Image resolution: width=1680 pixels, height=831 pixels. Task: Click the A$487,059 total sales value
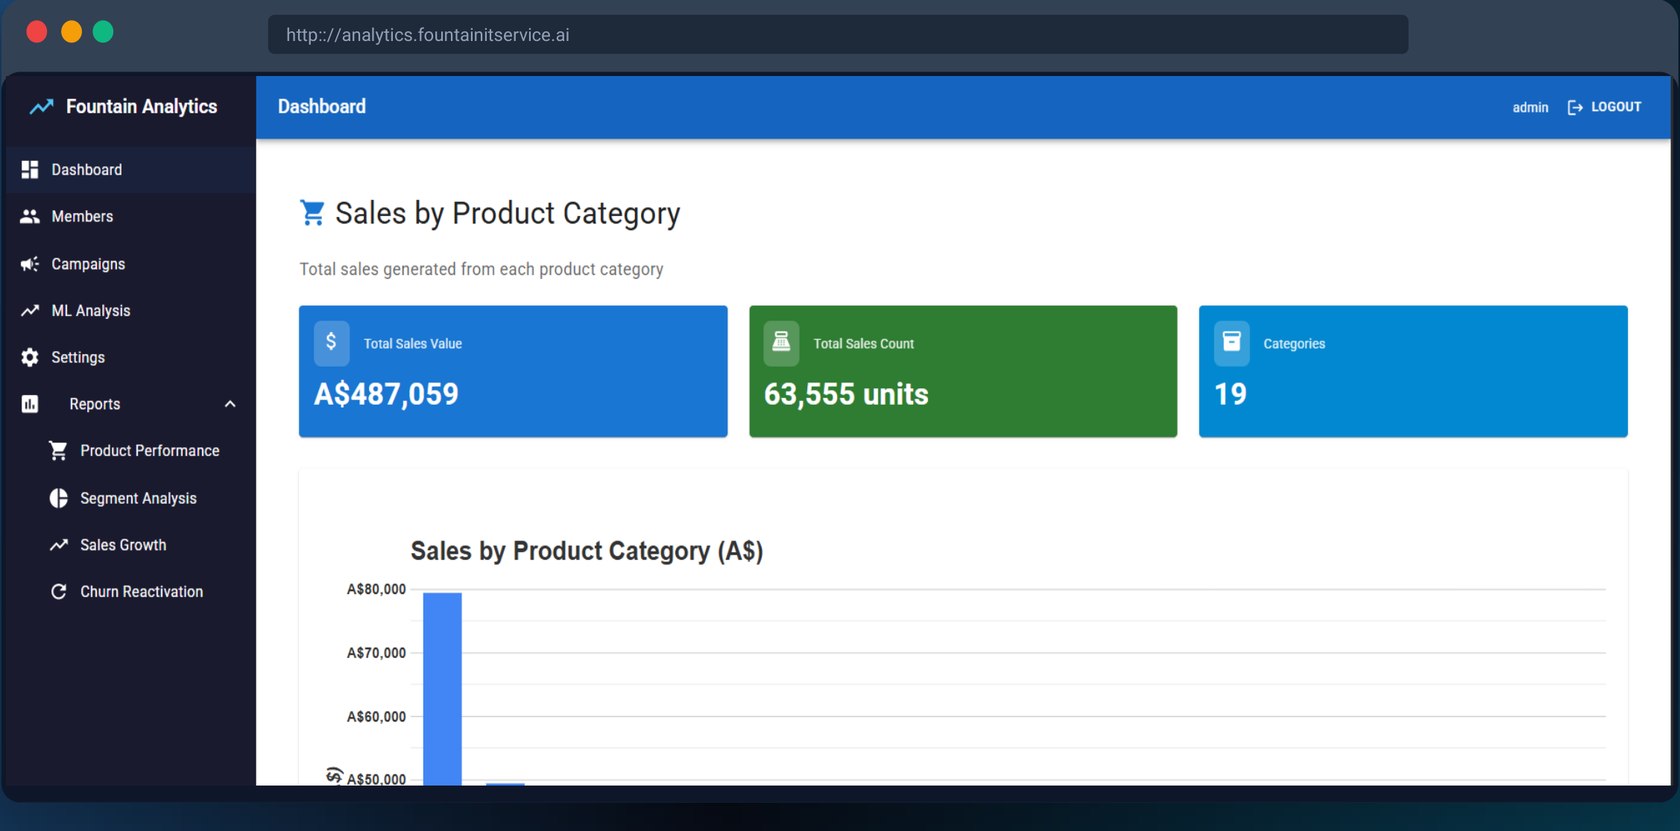(386, 394)
